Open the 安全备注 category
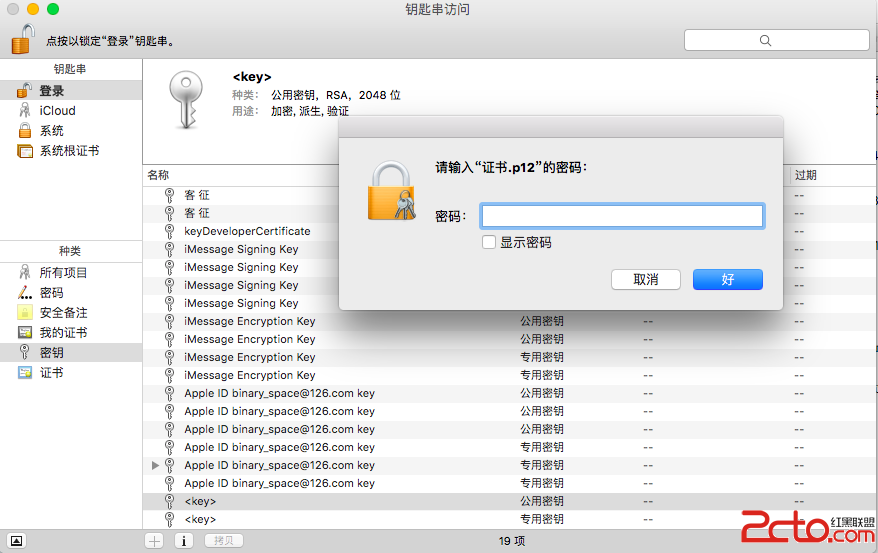 pos(71,312)
